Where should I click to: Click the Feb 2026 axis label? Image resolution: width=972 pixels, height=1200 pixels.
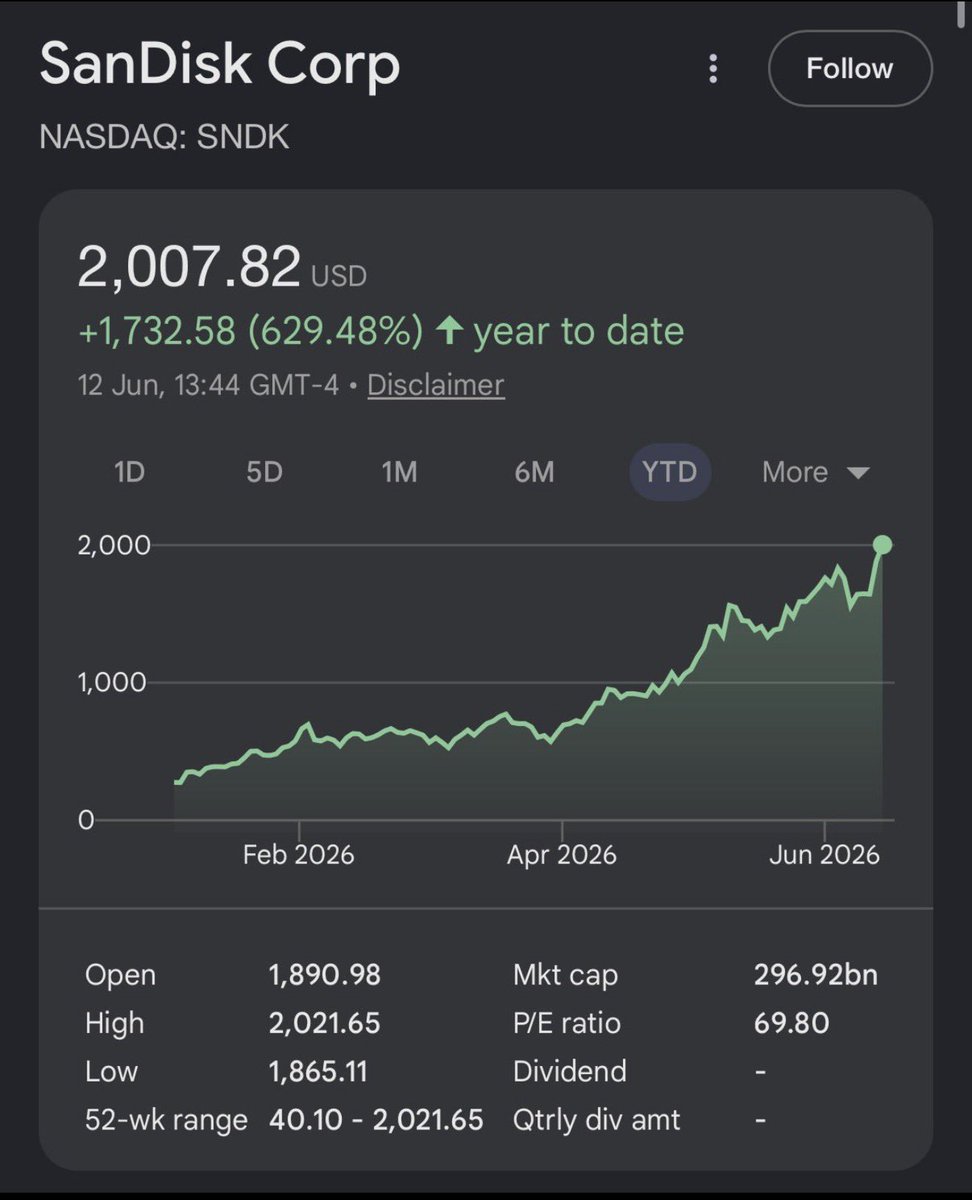(298, 855)
